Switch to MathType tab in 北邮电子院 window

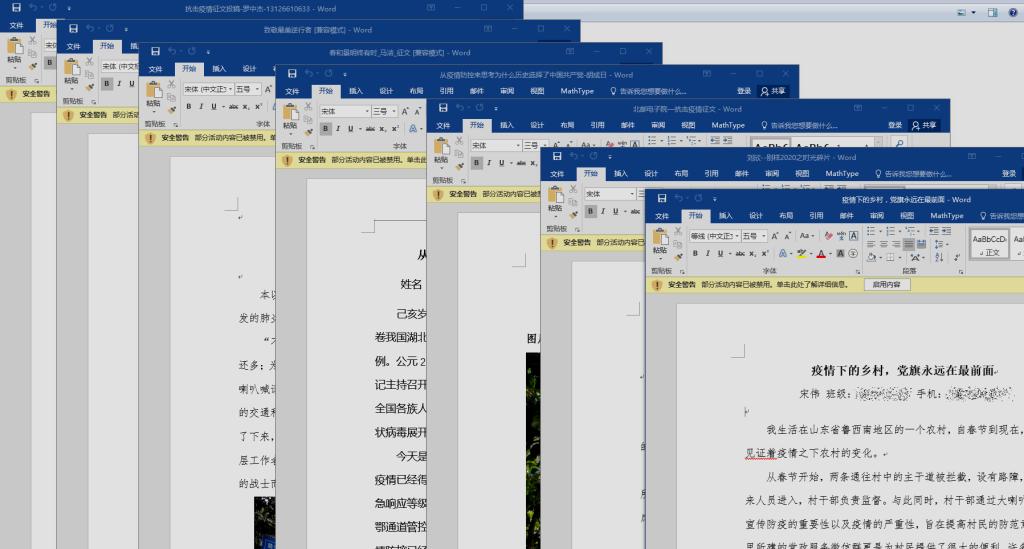pos(728,125)
